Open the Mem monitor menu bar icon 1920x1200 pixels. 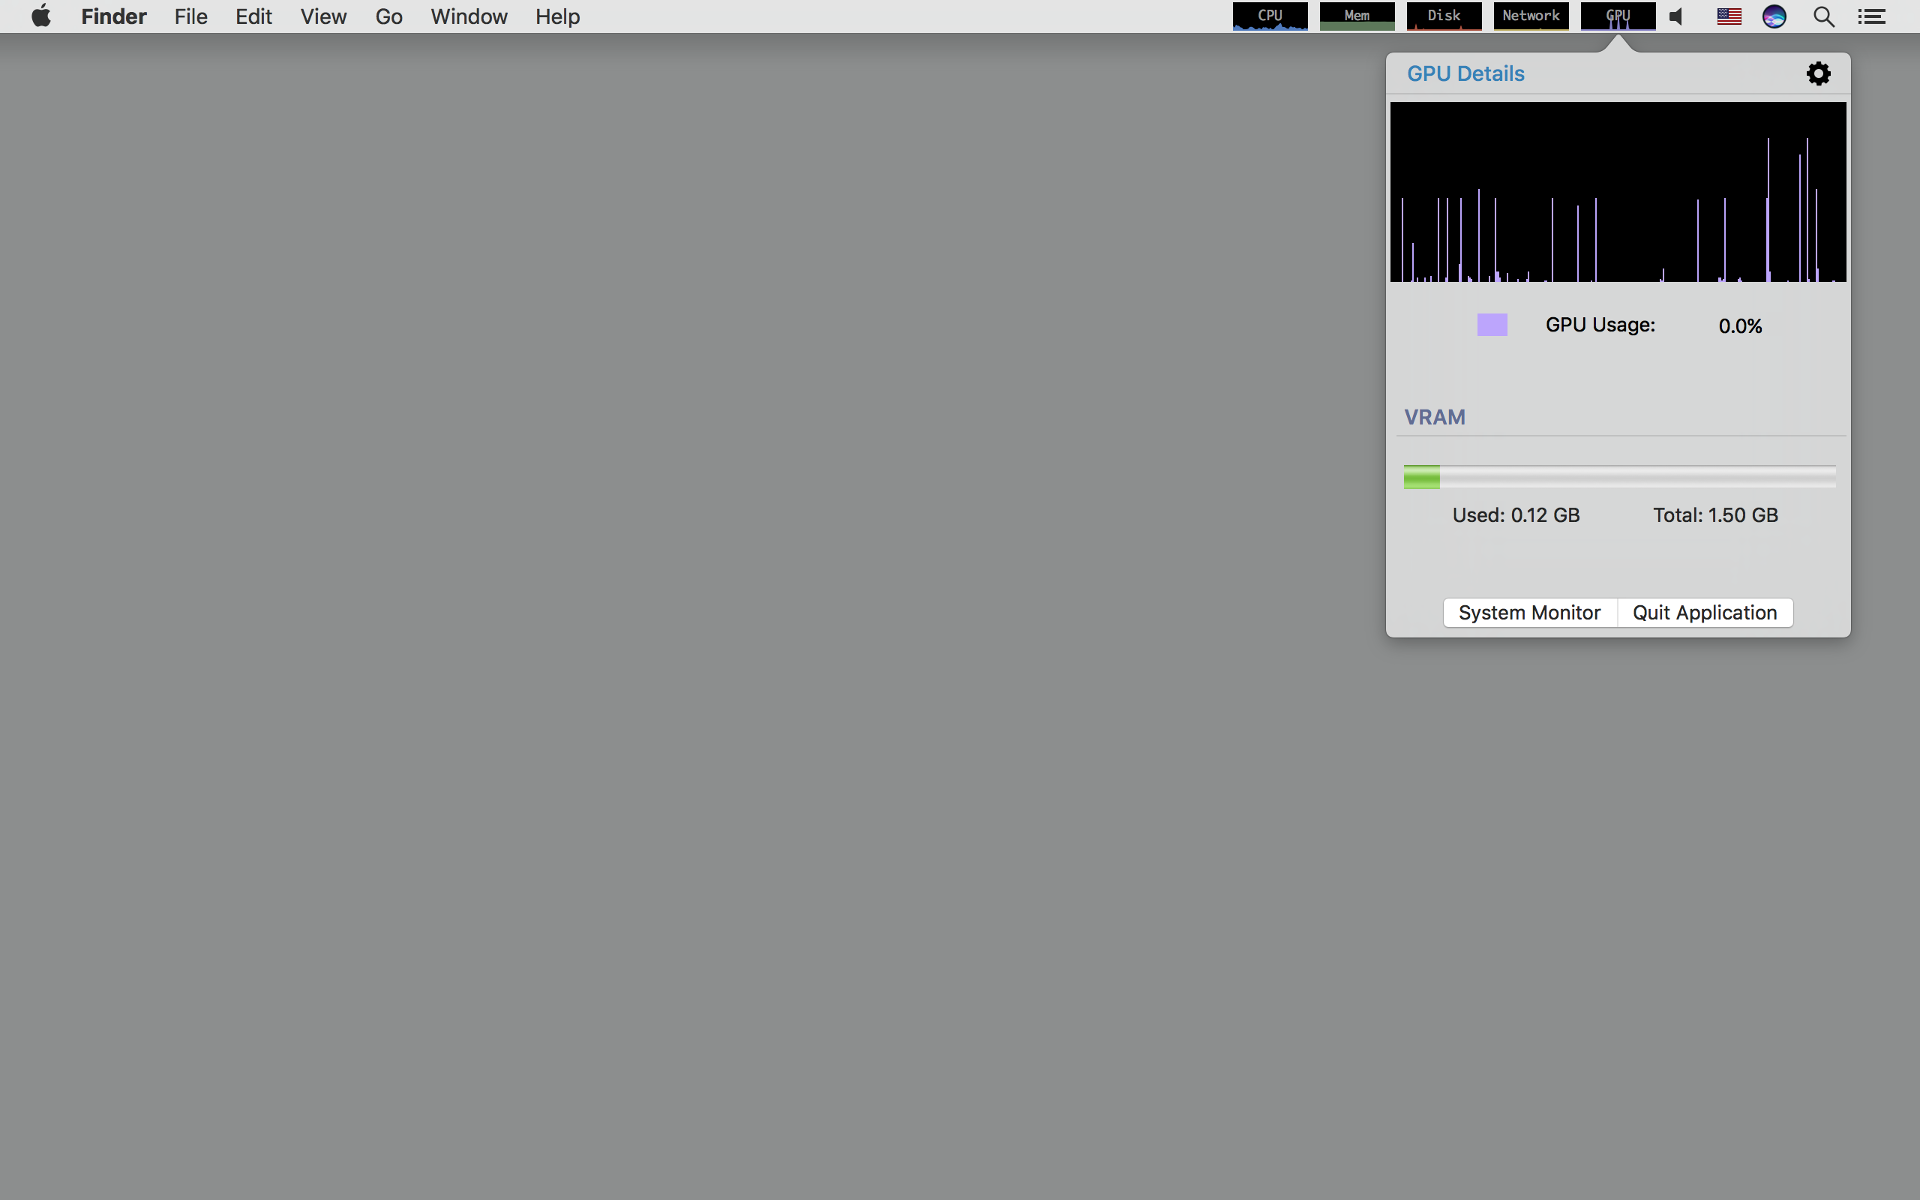coord(1357,16)
